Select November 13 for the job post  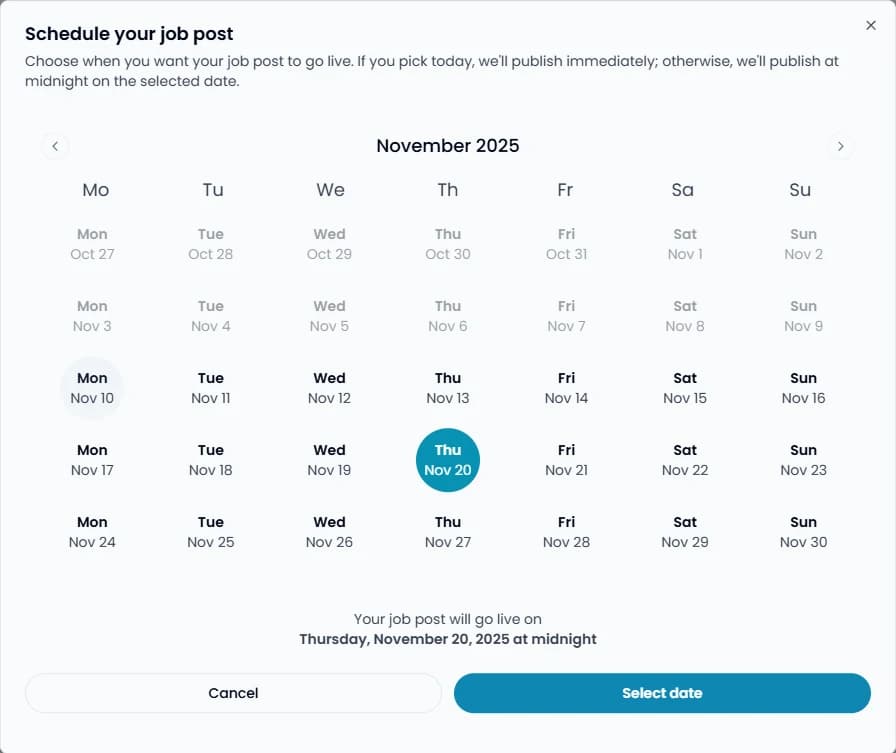tap(447, 388)
